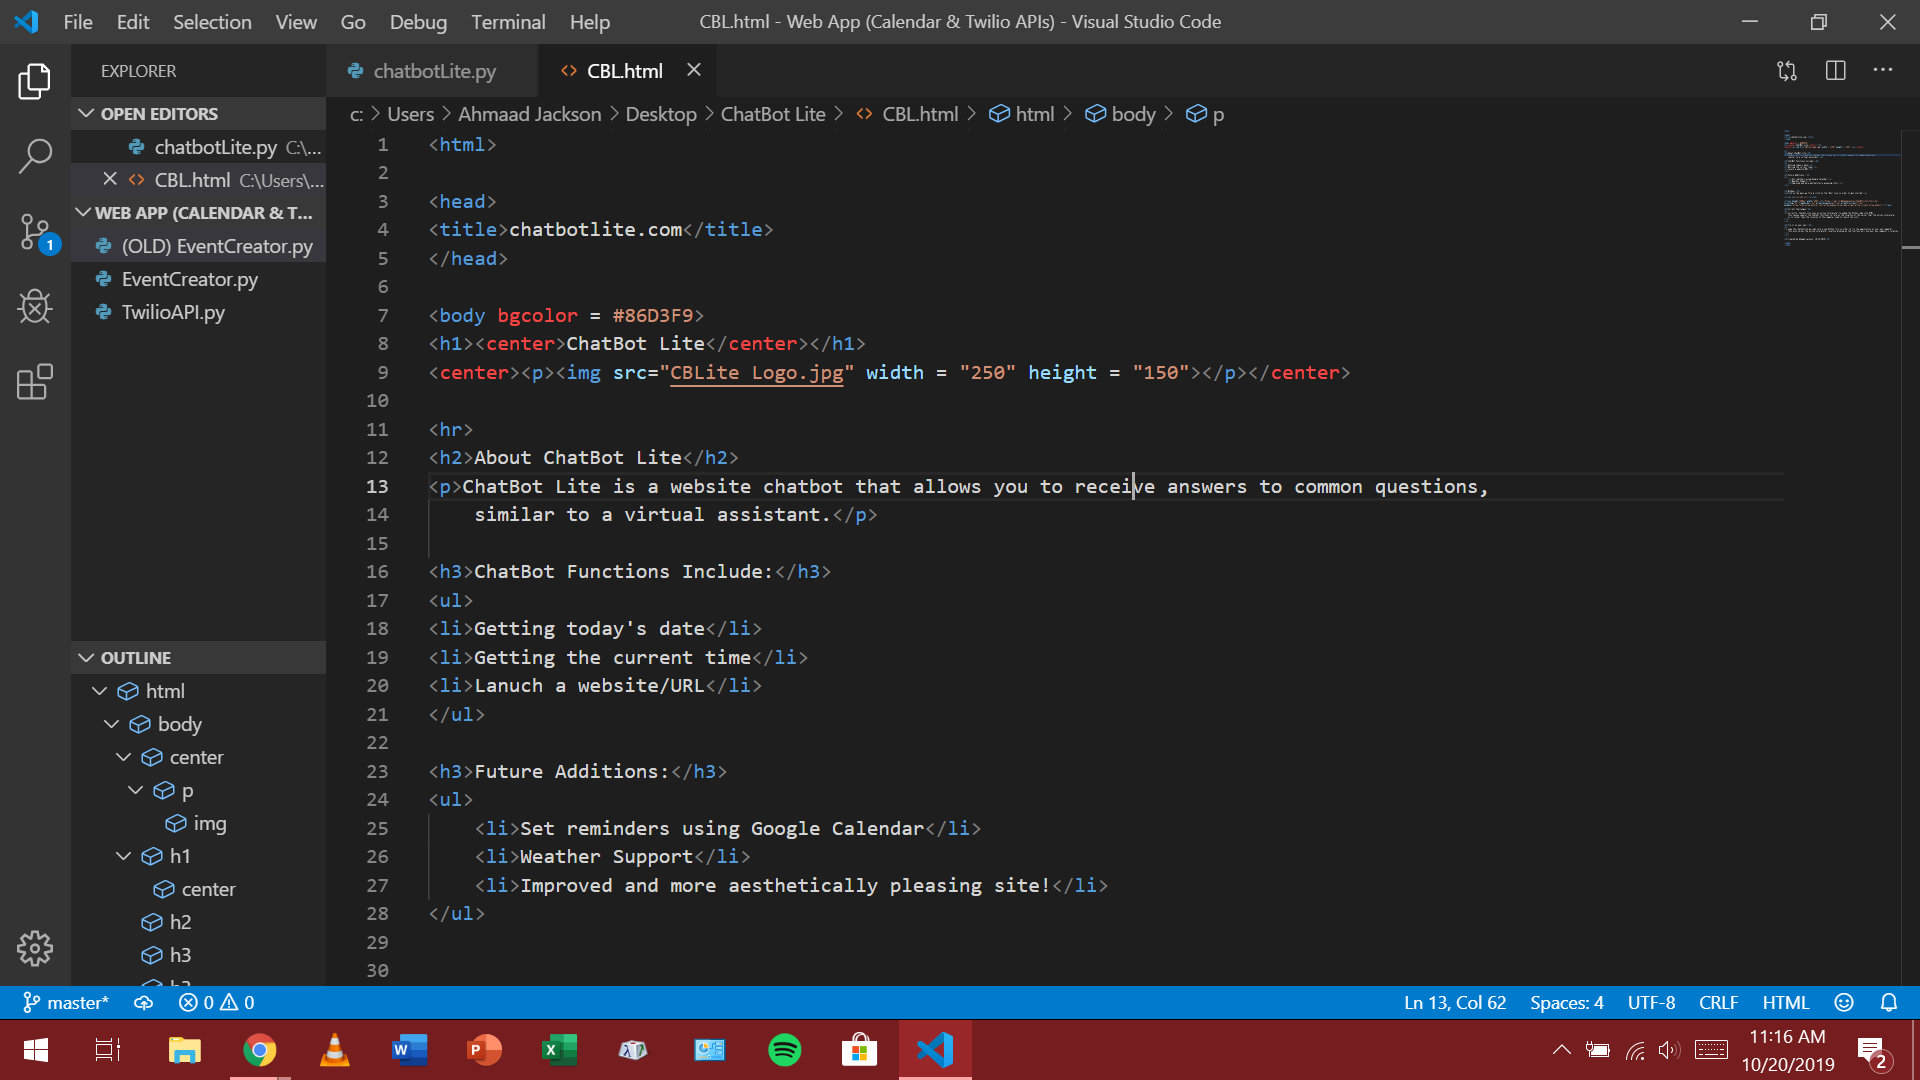Click Spaces: 4 indentation setting

click(x=1566, y=1002)
